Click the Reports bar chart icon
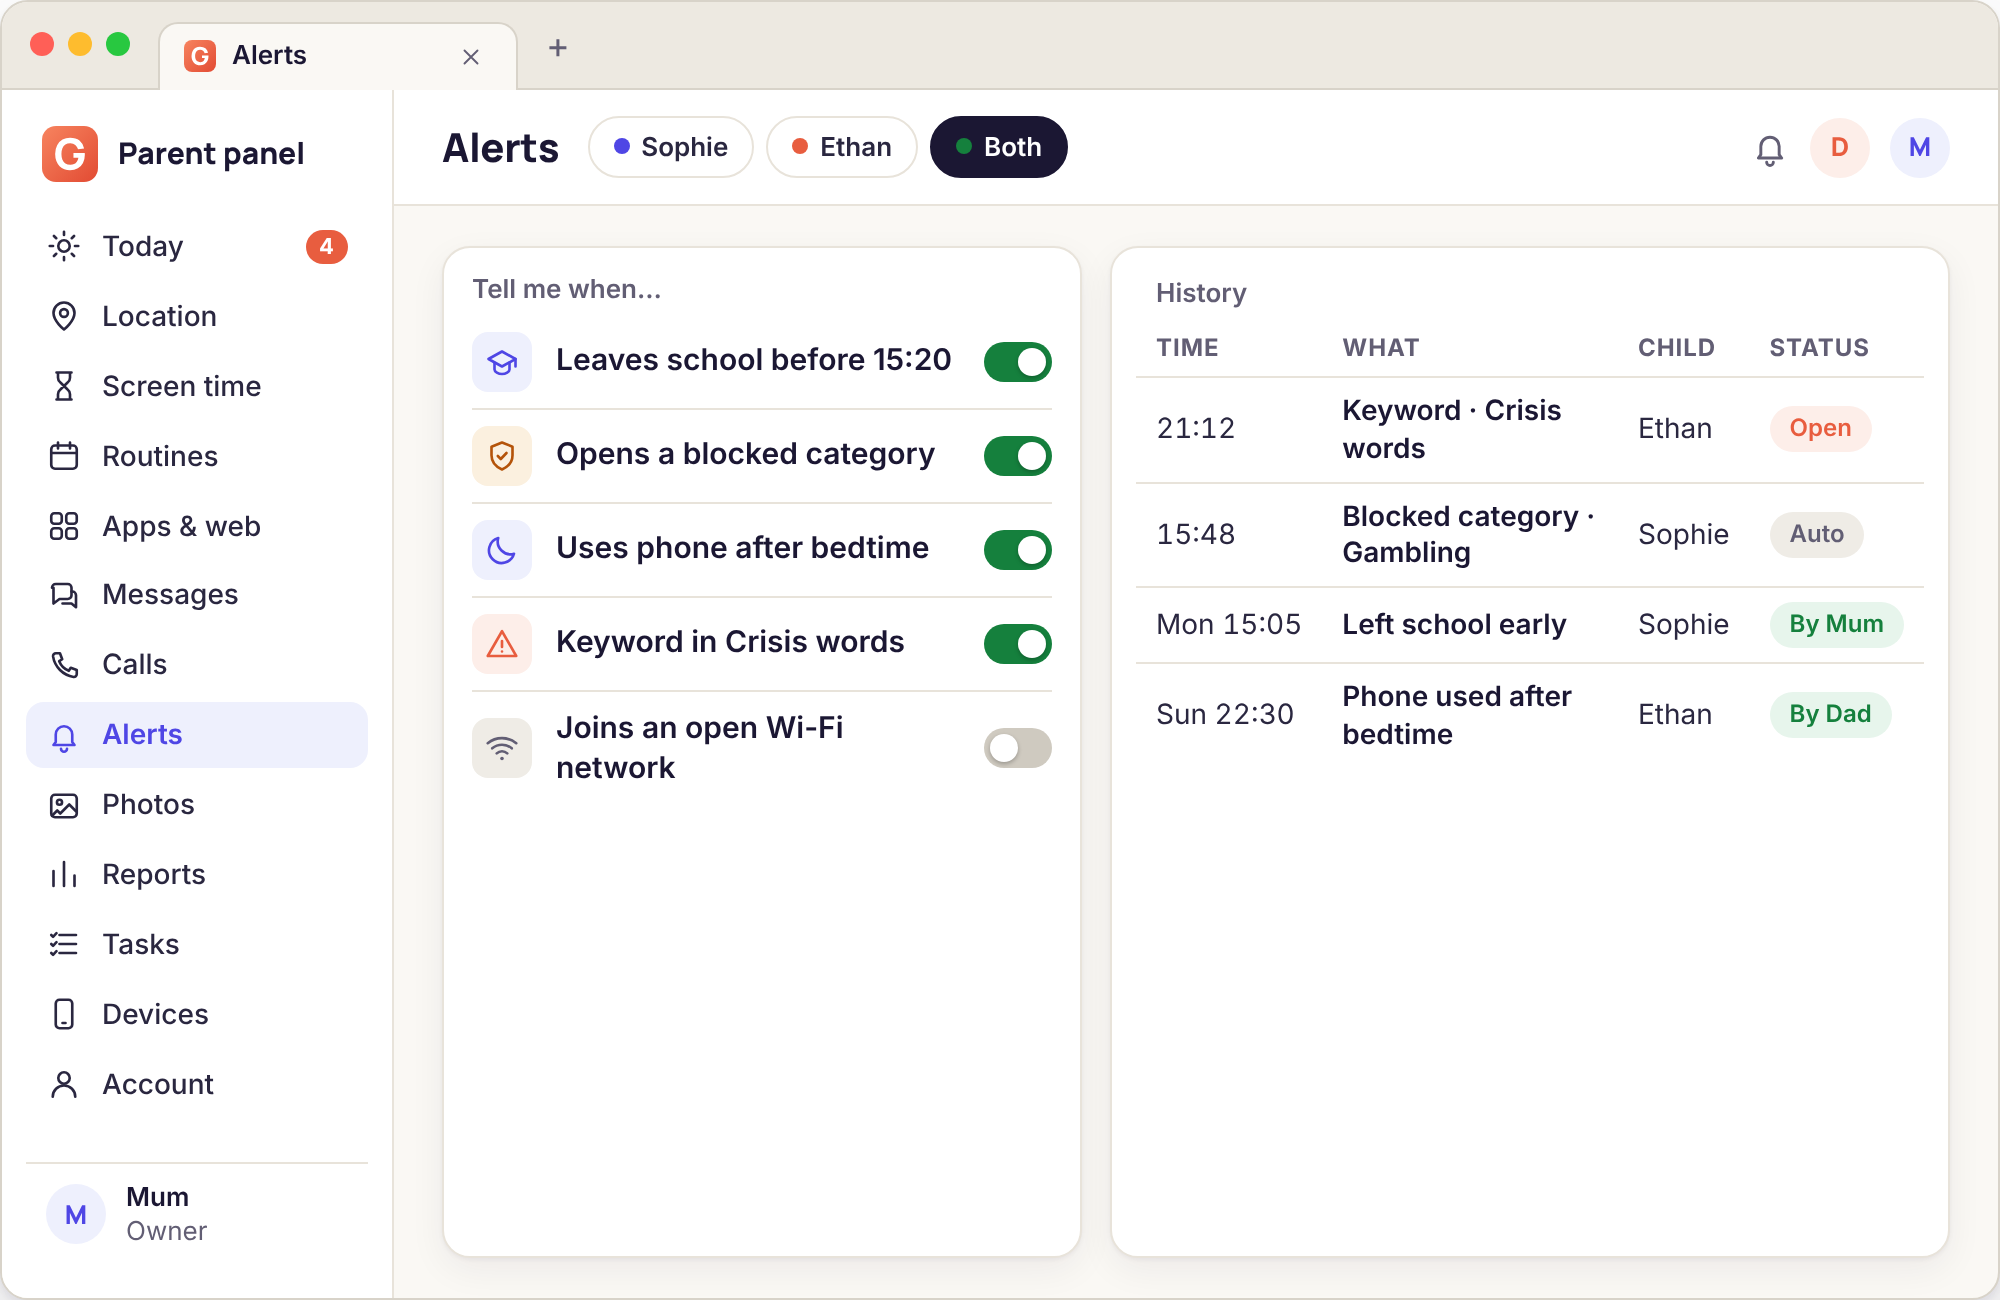The image size is (2000, 1300). (64, 874)
